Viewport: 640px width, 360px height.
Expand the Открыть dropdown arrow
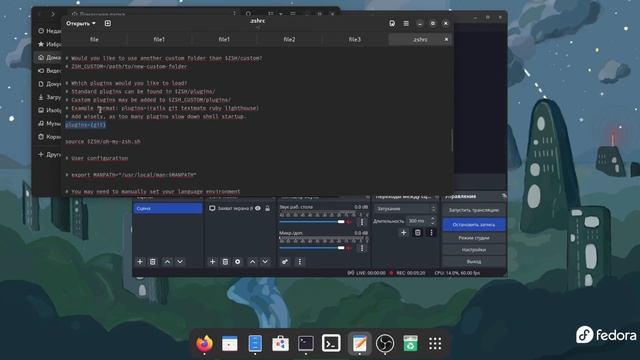click(94, 23)
